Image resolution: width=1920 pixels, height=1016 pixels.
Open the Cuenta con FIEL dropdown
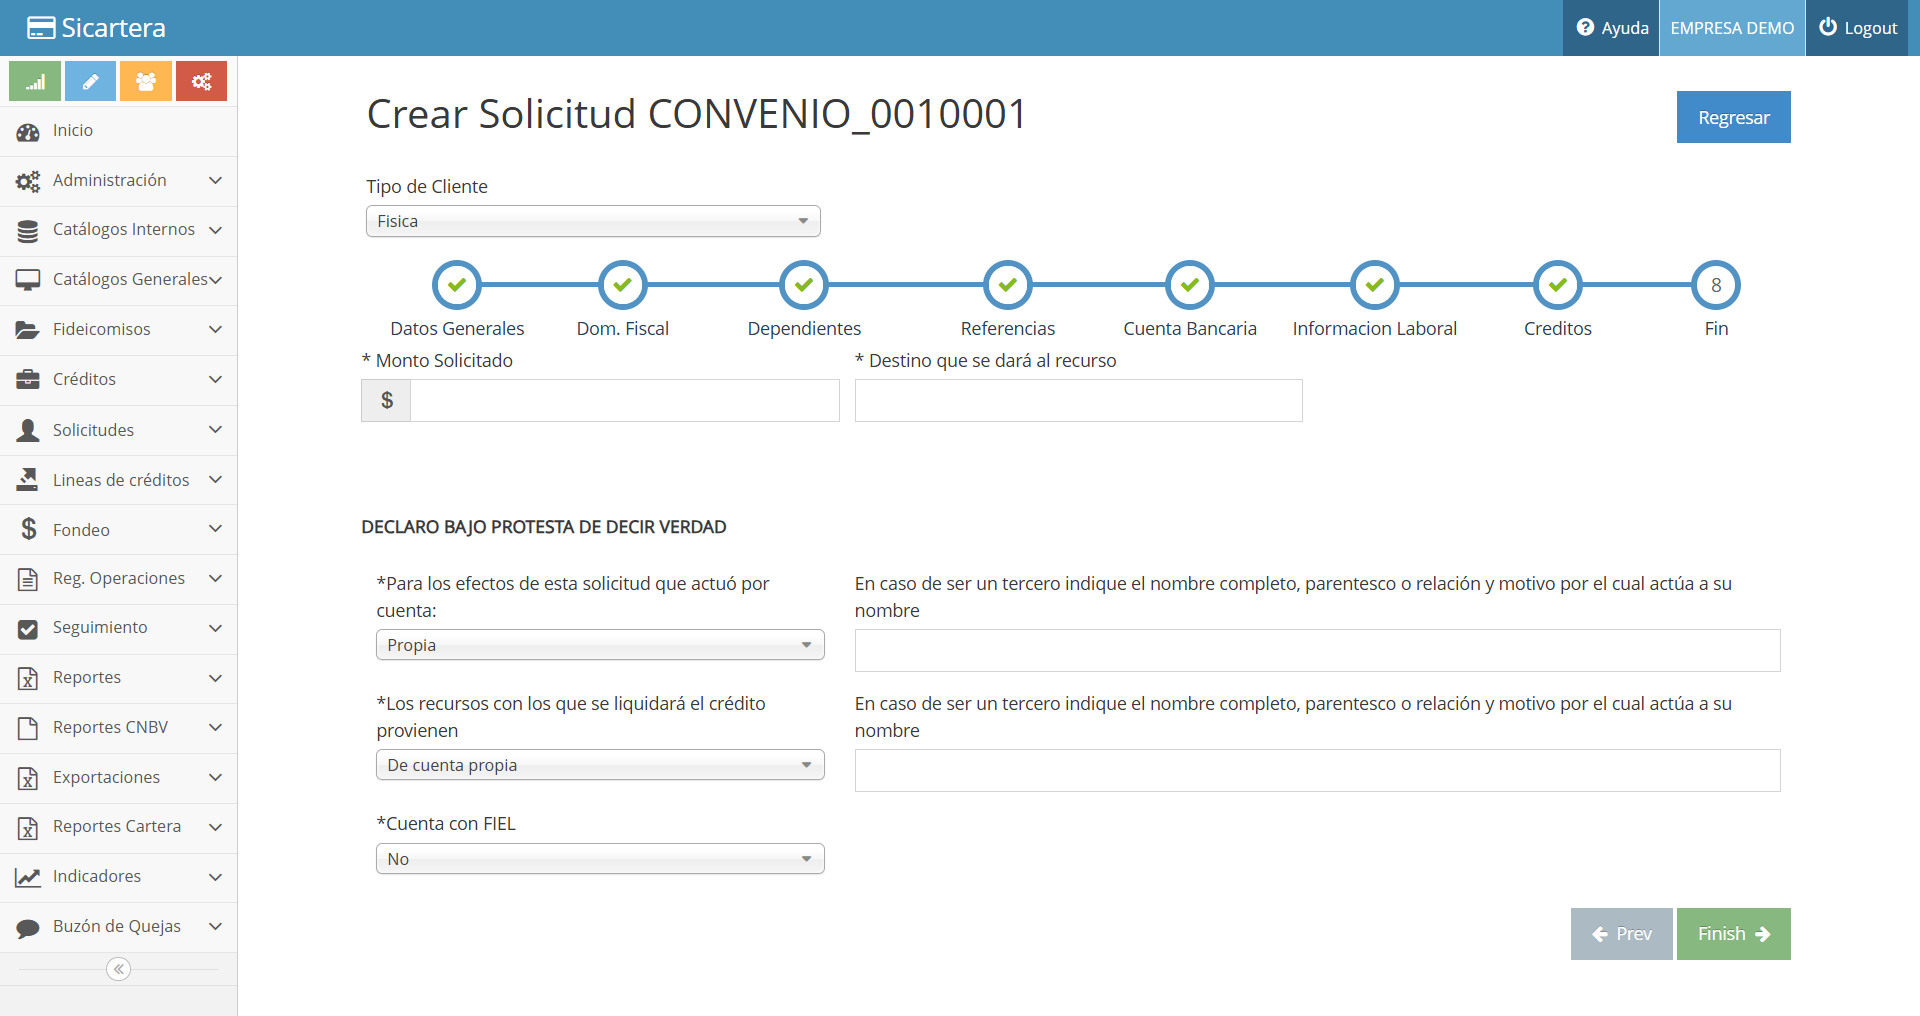(x=600, y=859)
